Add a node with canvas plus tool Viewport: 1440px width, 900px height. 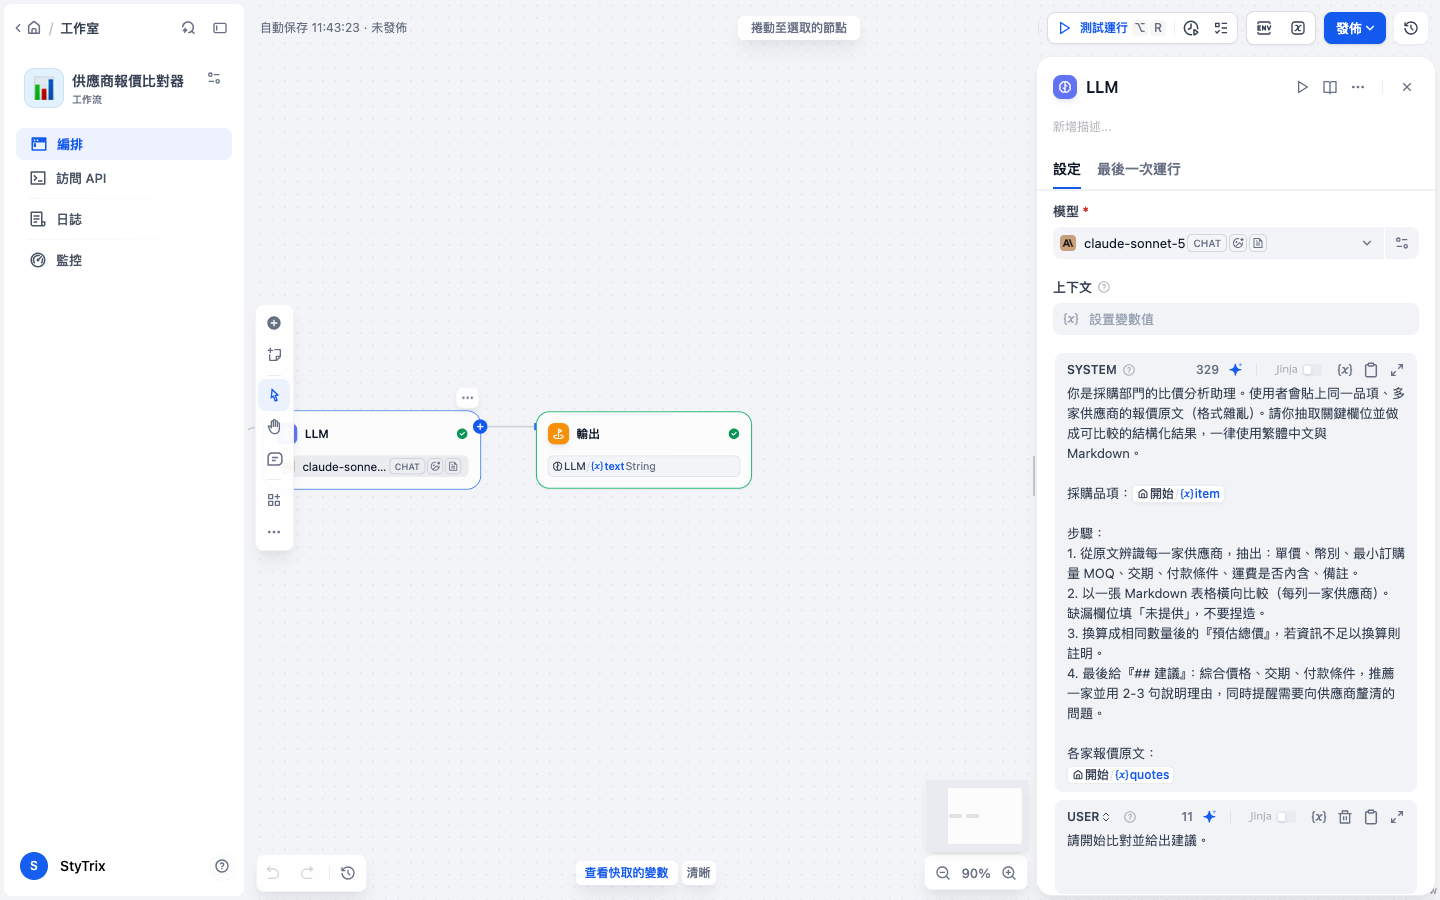[274, 323]
